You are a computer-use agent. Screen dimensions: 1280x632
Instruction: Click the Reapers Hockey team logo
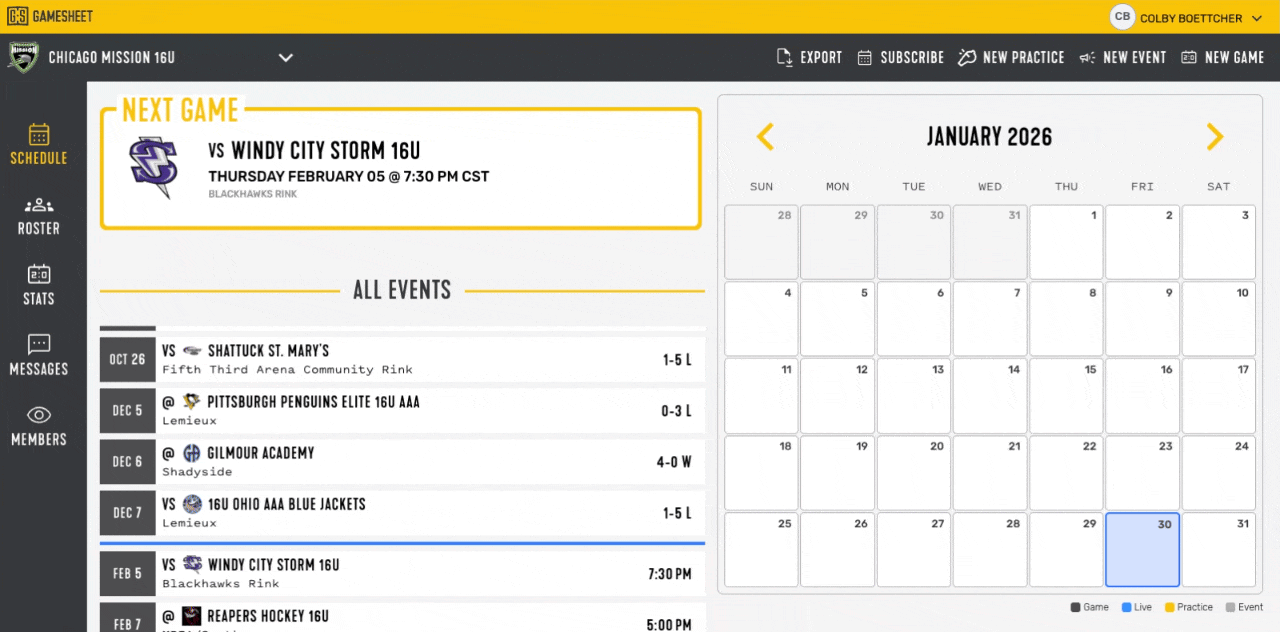192,616
